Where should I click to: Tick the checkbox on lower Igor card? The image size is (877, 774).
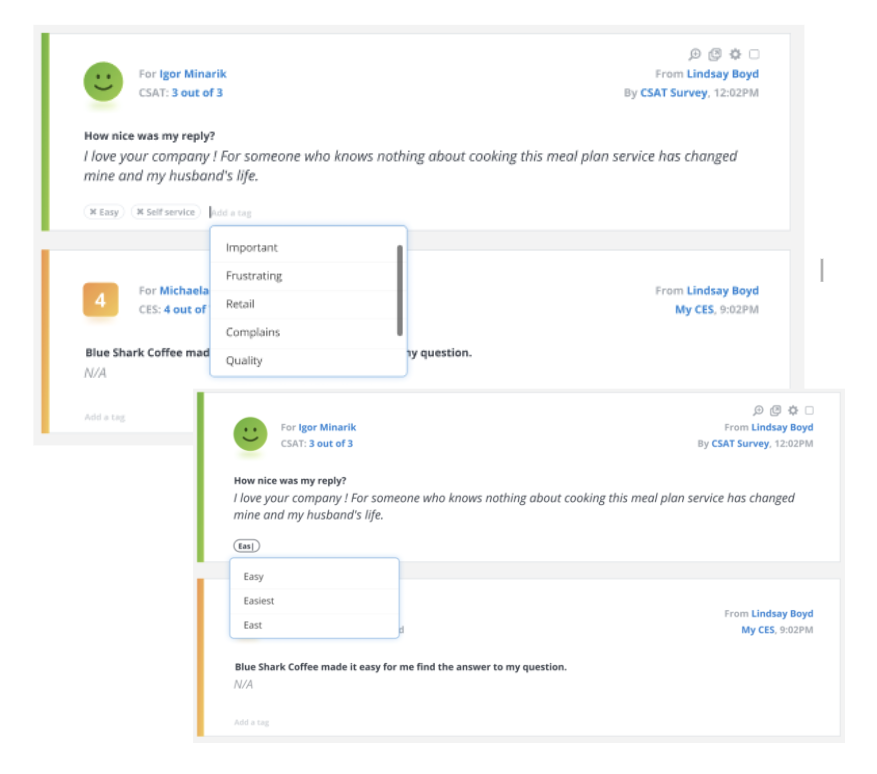[x=809, y=410]
